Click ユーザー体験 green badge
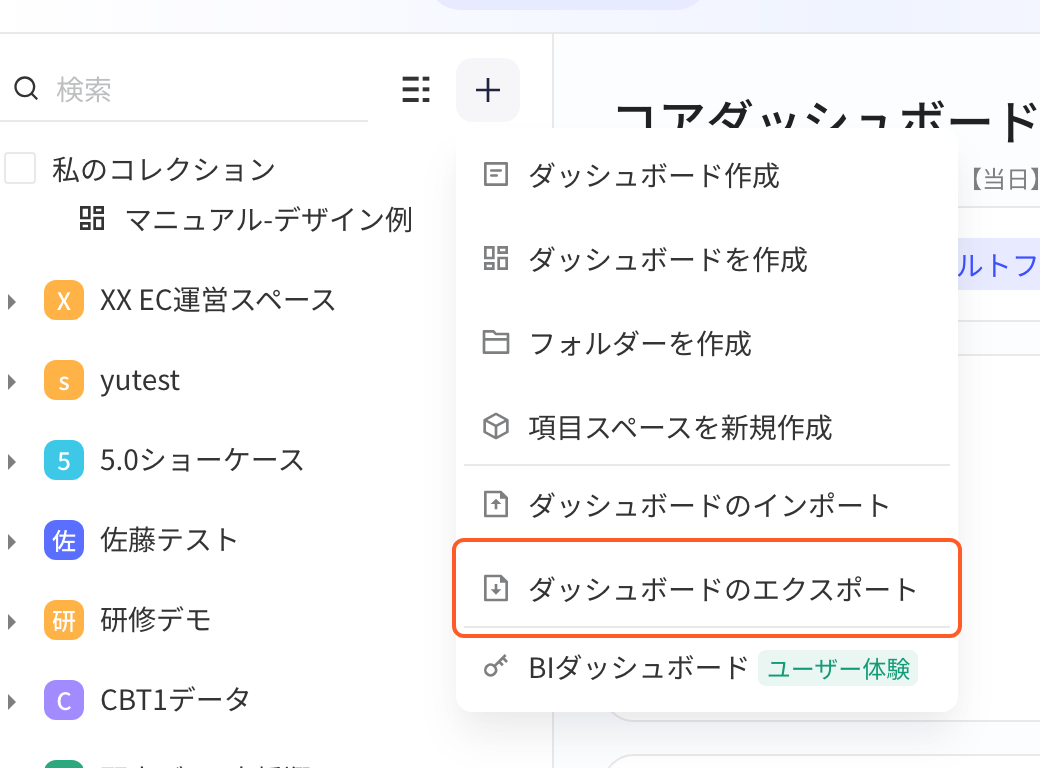The width and height of the screenshot is (1040, 768). [x=838, y=669]
